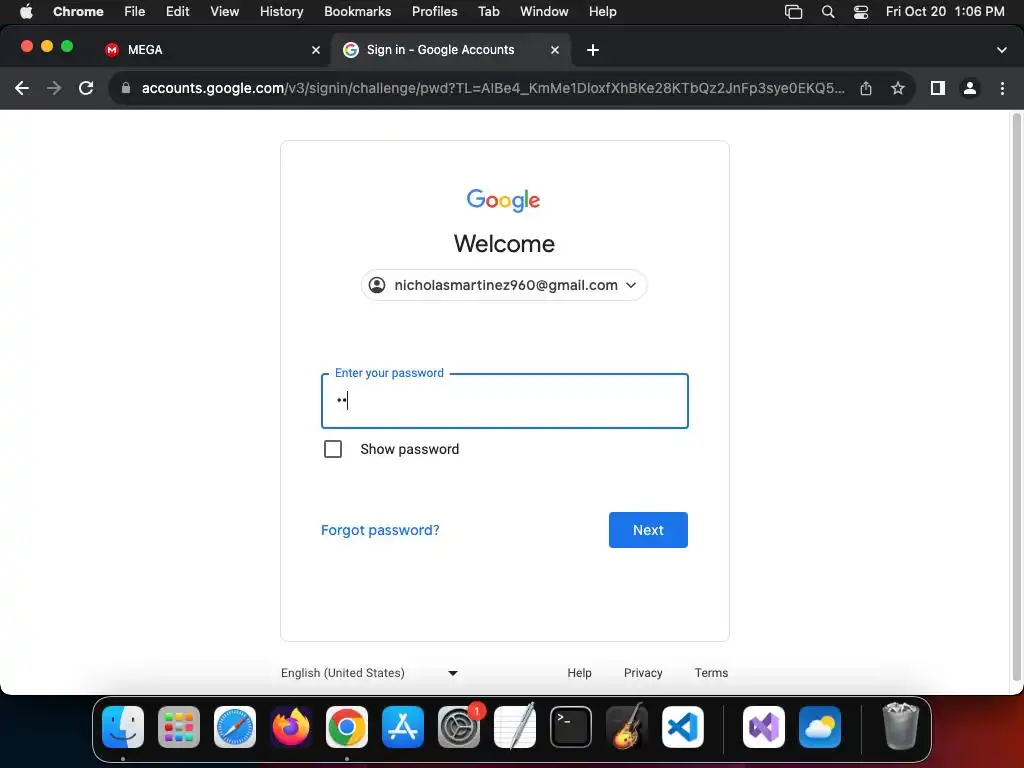Open the Terms footer link
Viewport: 1024px width, 768px height.
point(711,673)
